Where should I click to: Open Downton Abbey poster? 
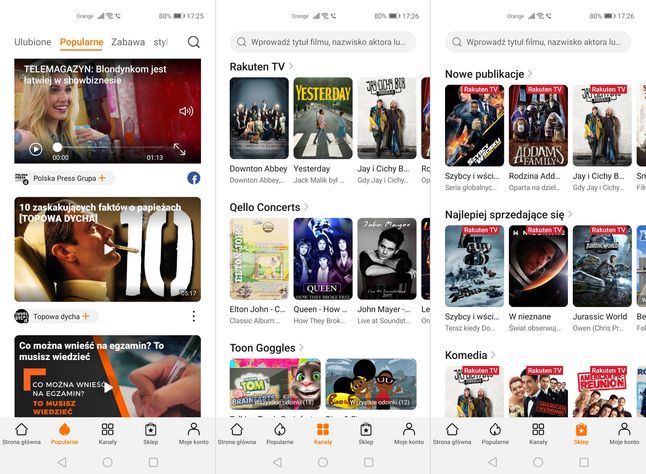tap(259, 118)
